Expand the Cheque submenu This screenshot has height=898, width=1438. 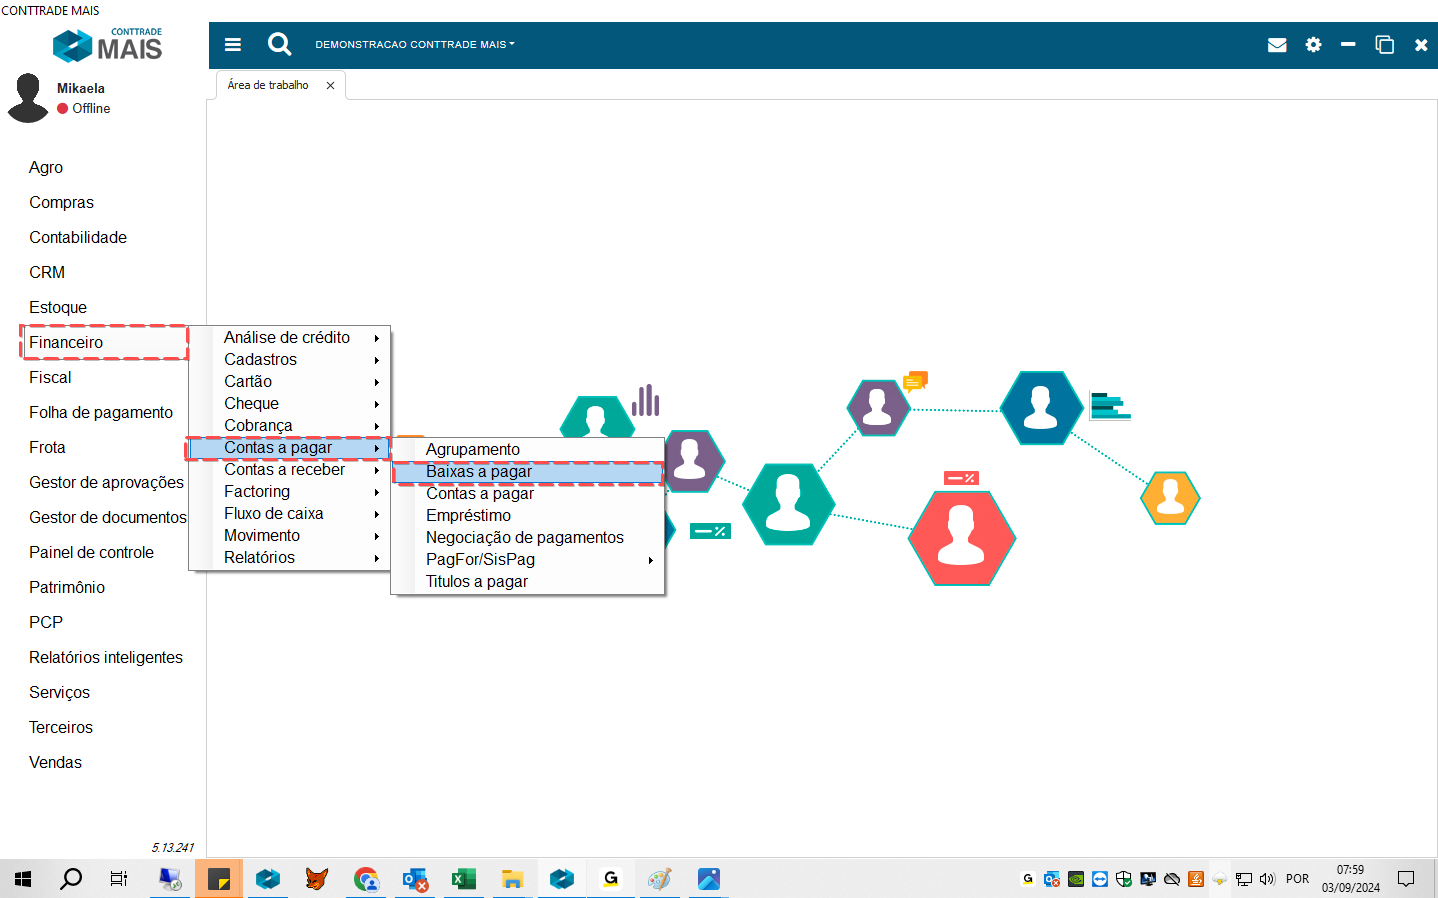click(288, 404)
